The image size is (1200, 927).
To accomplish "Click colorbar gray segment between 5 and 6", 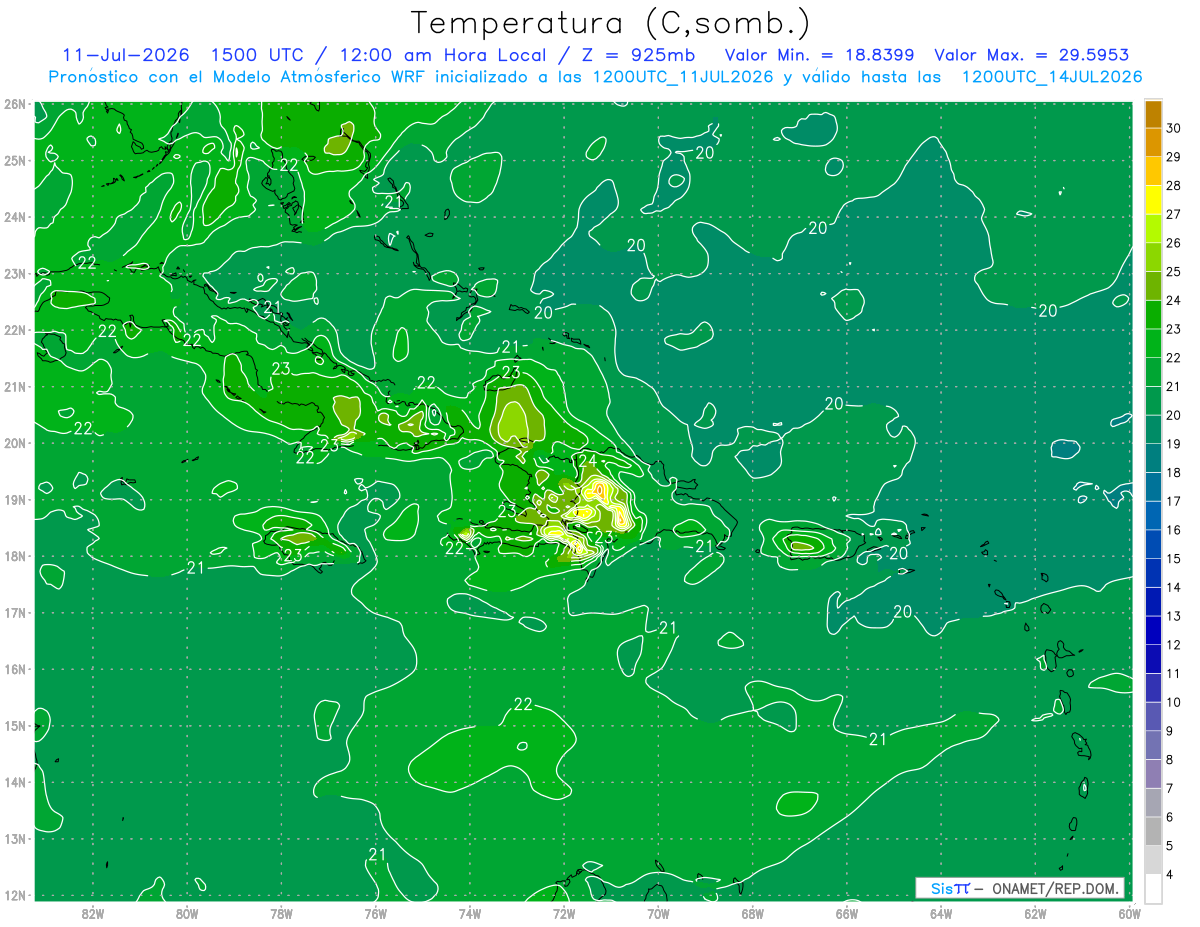I will click(1153, 831).
